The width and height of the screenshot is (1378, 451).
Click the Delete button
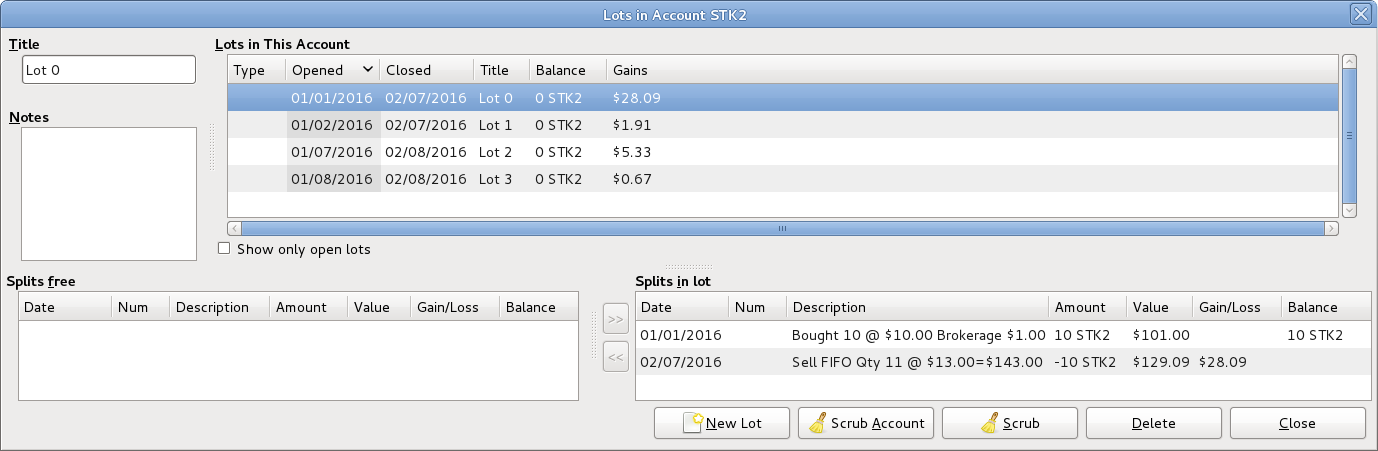(x=1153, y=423)
